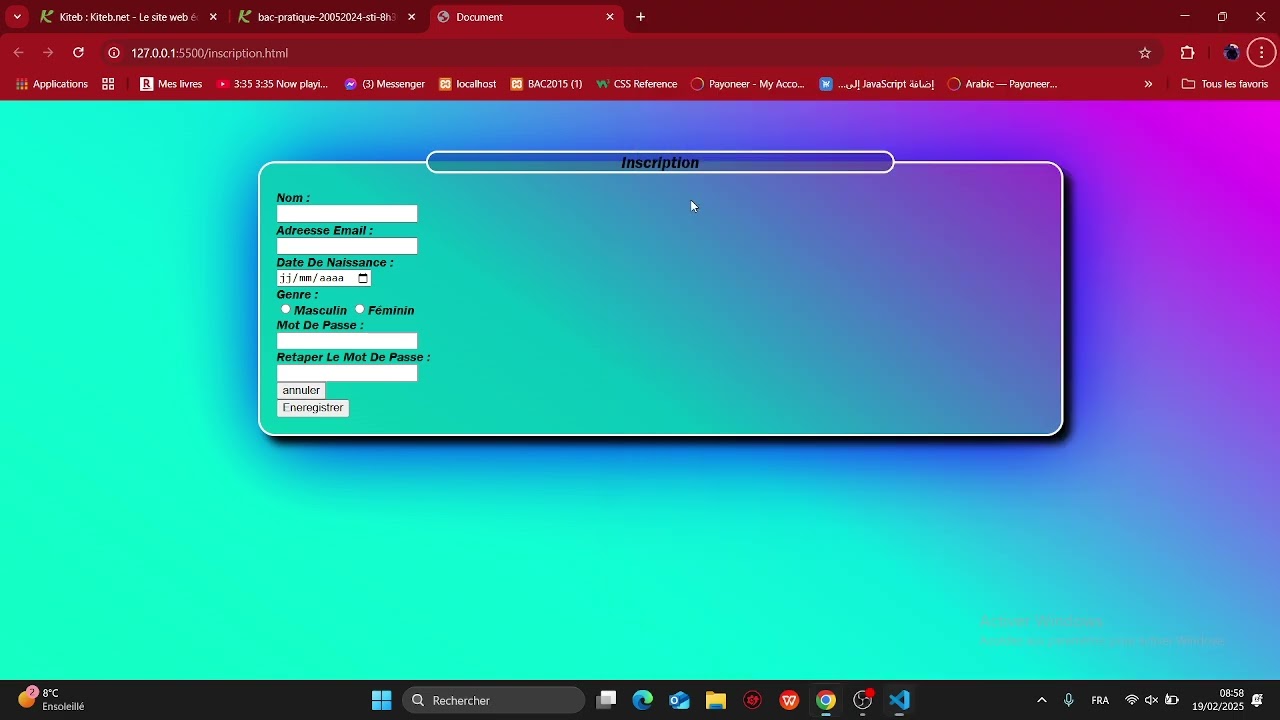
Task: Open the Chrome three-dot menu
Action: pyautogui.click(x=1262, y=53)
